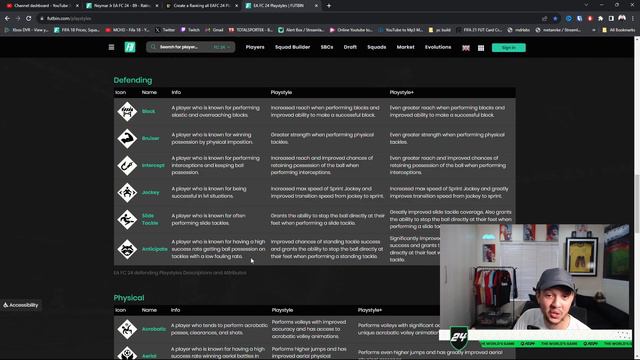This screenshot has height=360, width=640.
Task: Click the magnifier icon in player search
Action: [x=153, y=47]
